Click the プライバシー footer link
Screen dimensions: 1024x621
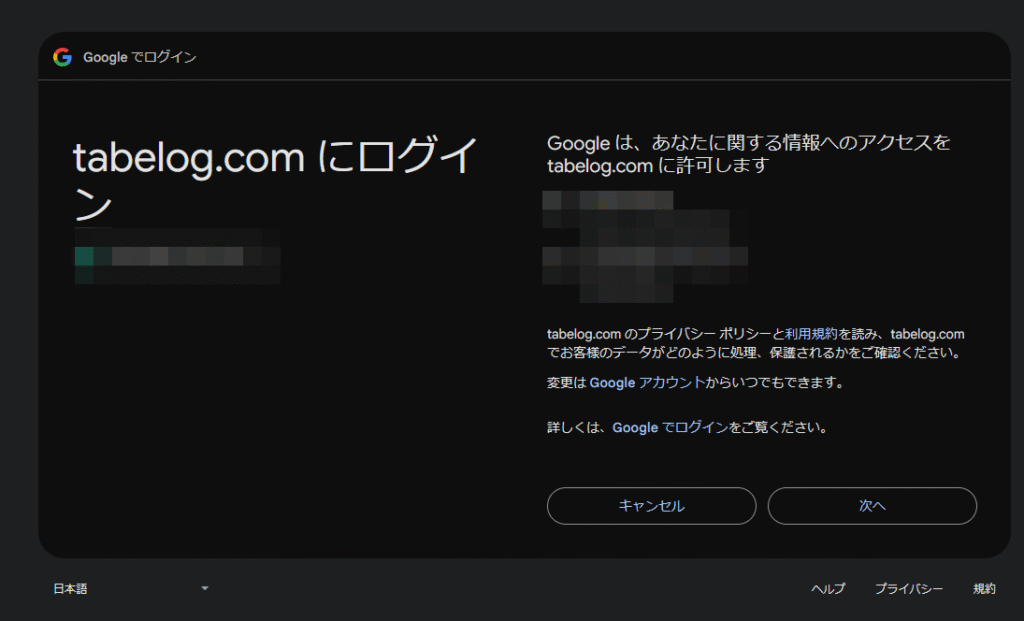point(908,588)
